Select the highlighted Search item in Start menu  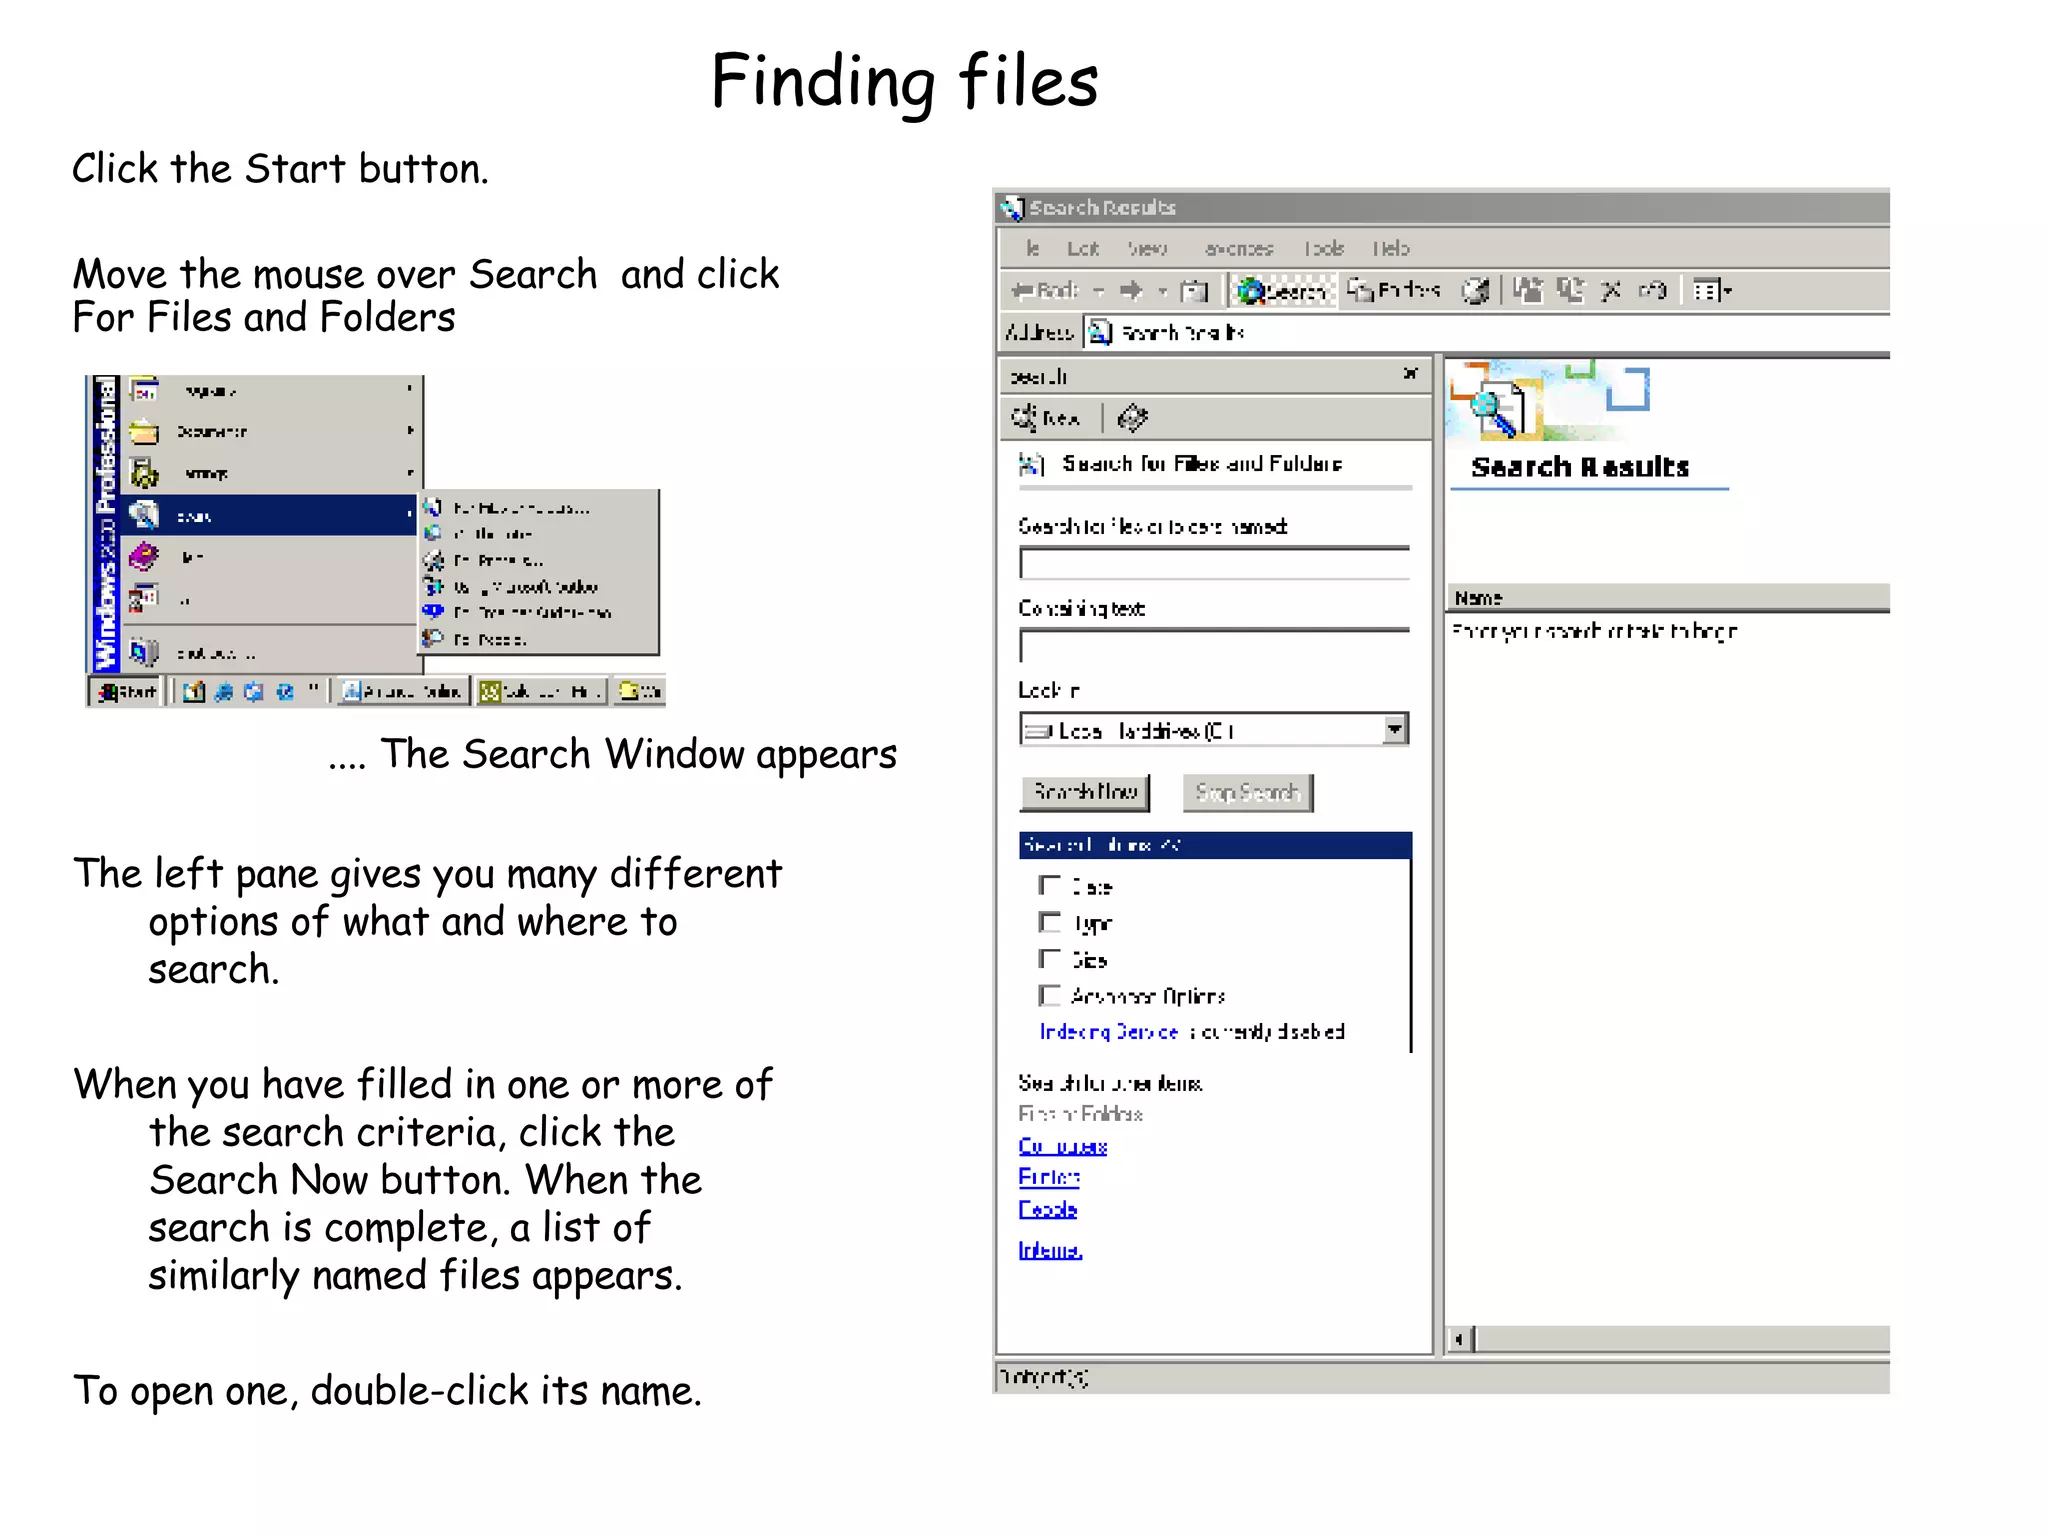(x=270, y=516)
